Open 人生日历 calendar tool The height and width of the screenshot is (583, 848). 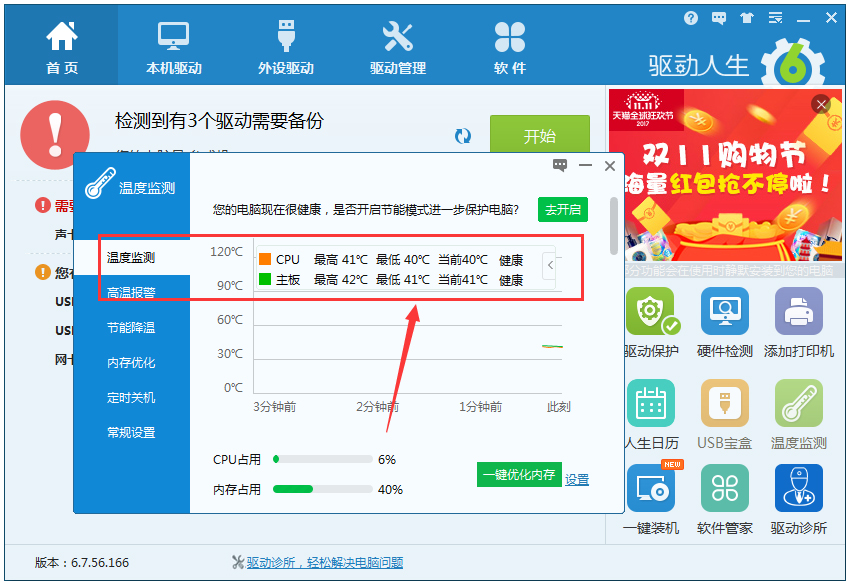point(651,415)
